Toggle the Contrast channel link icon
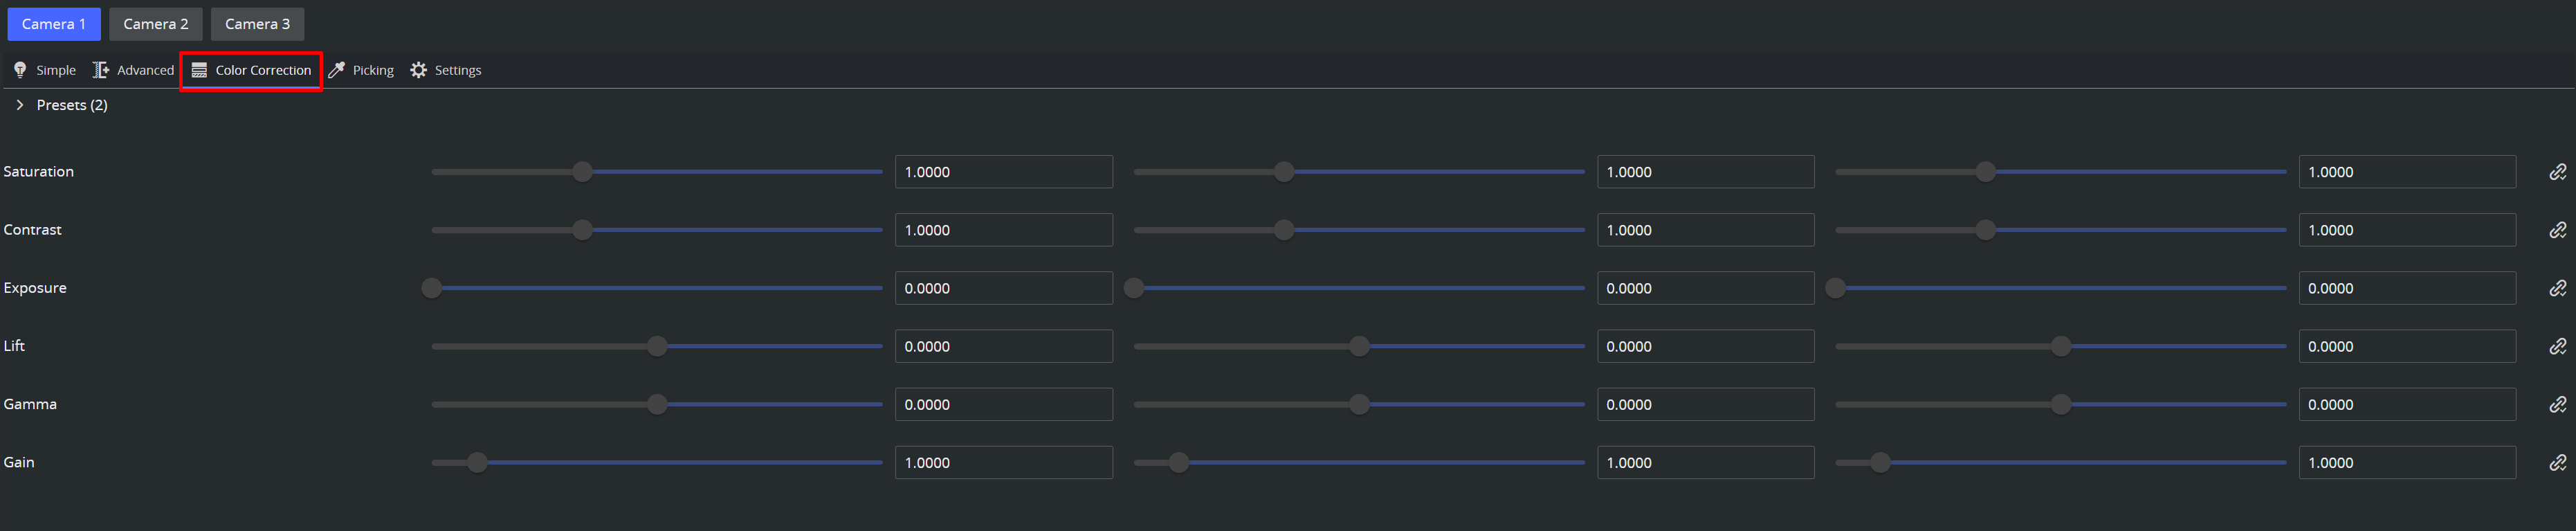Viewport: 2576px width, 531px height. tap(2557, 230)
